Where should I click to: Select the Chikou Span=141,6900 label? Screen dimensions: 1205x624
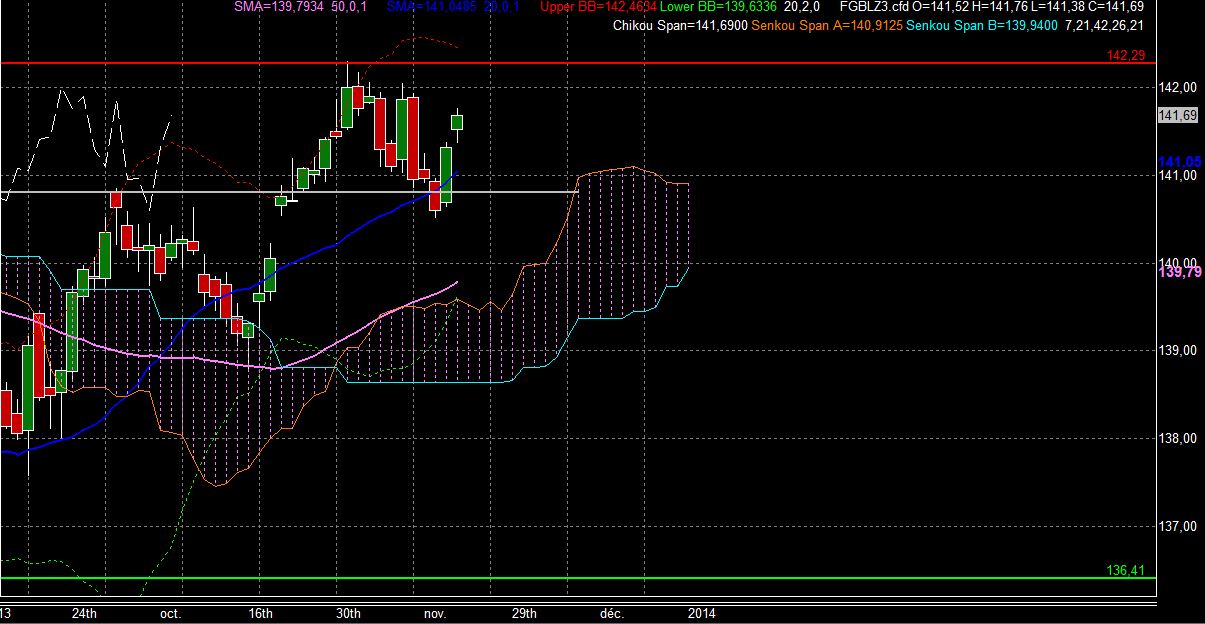pos(679,24)
